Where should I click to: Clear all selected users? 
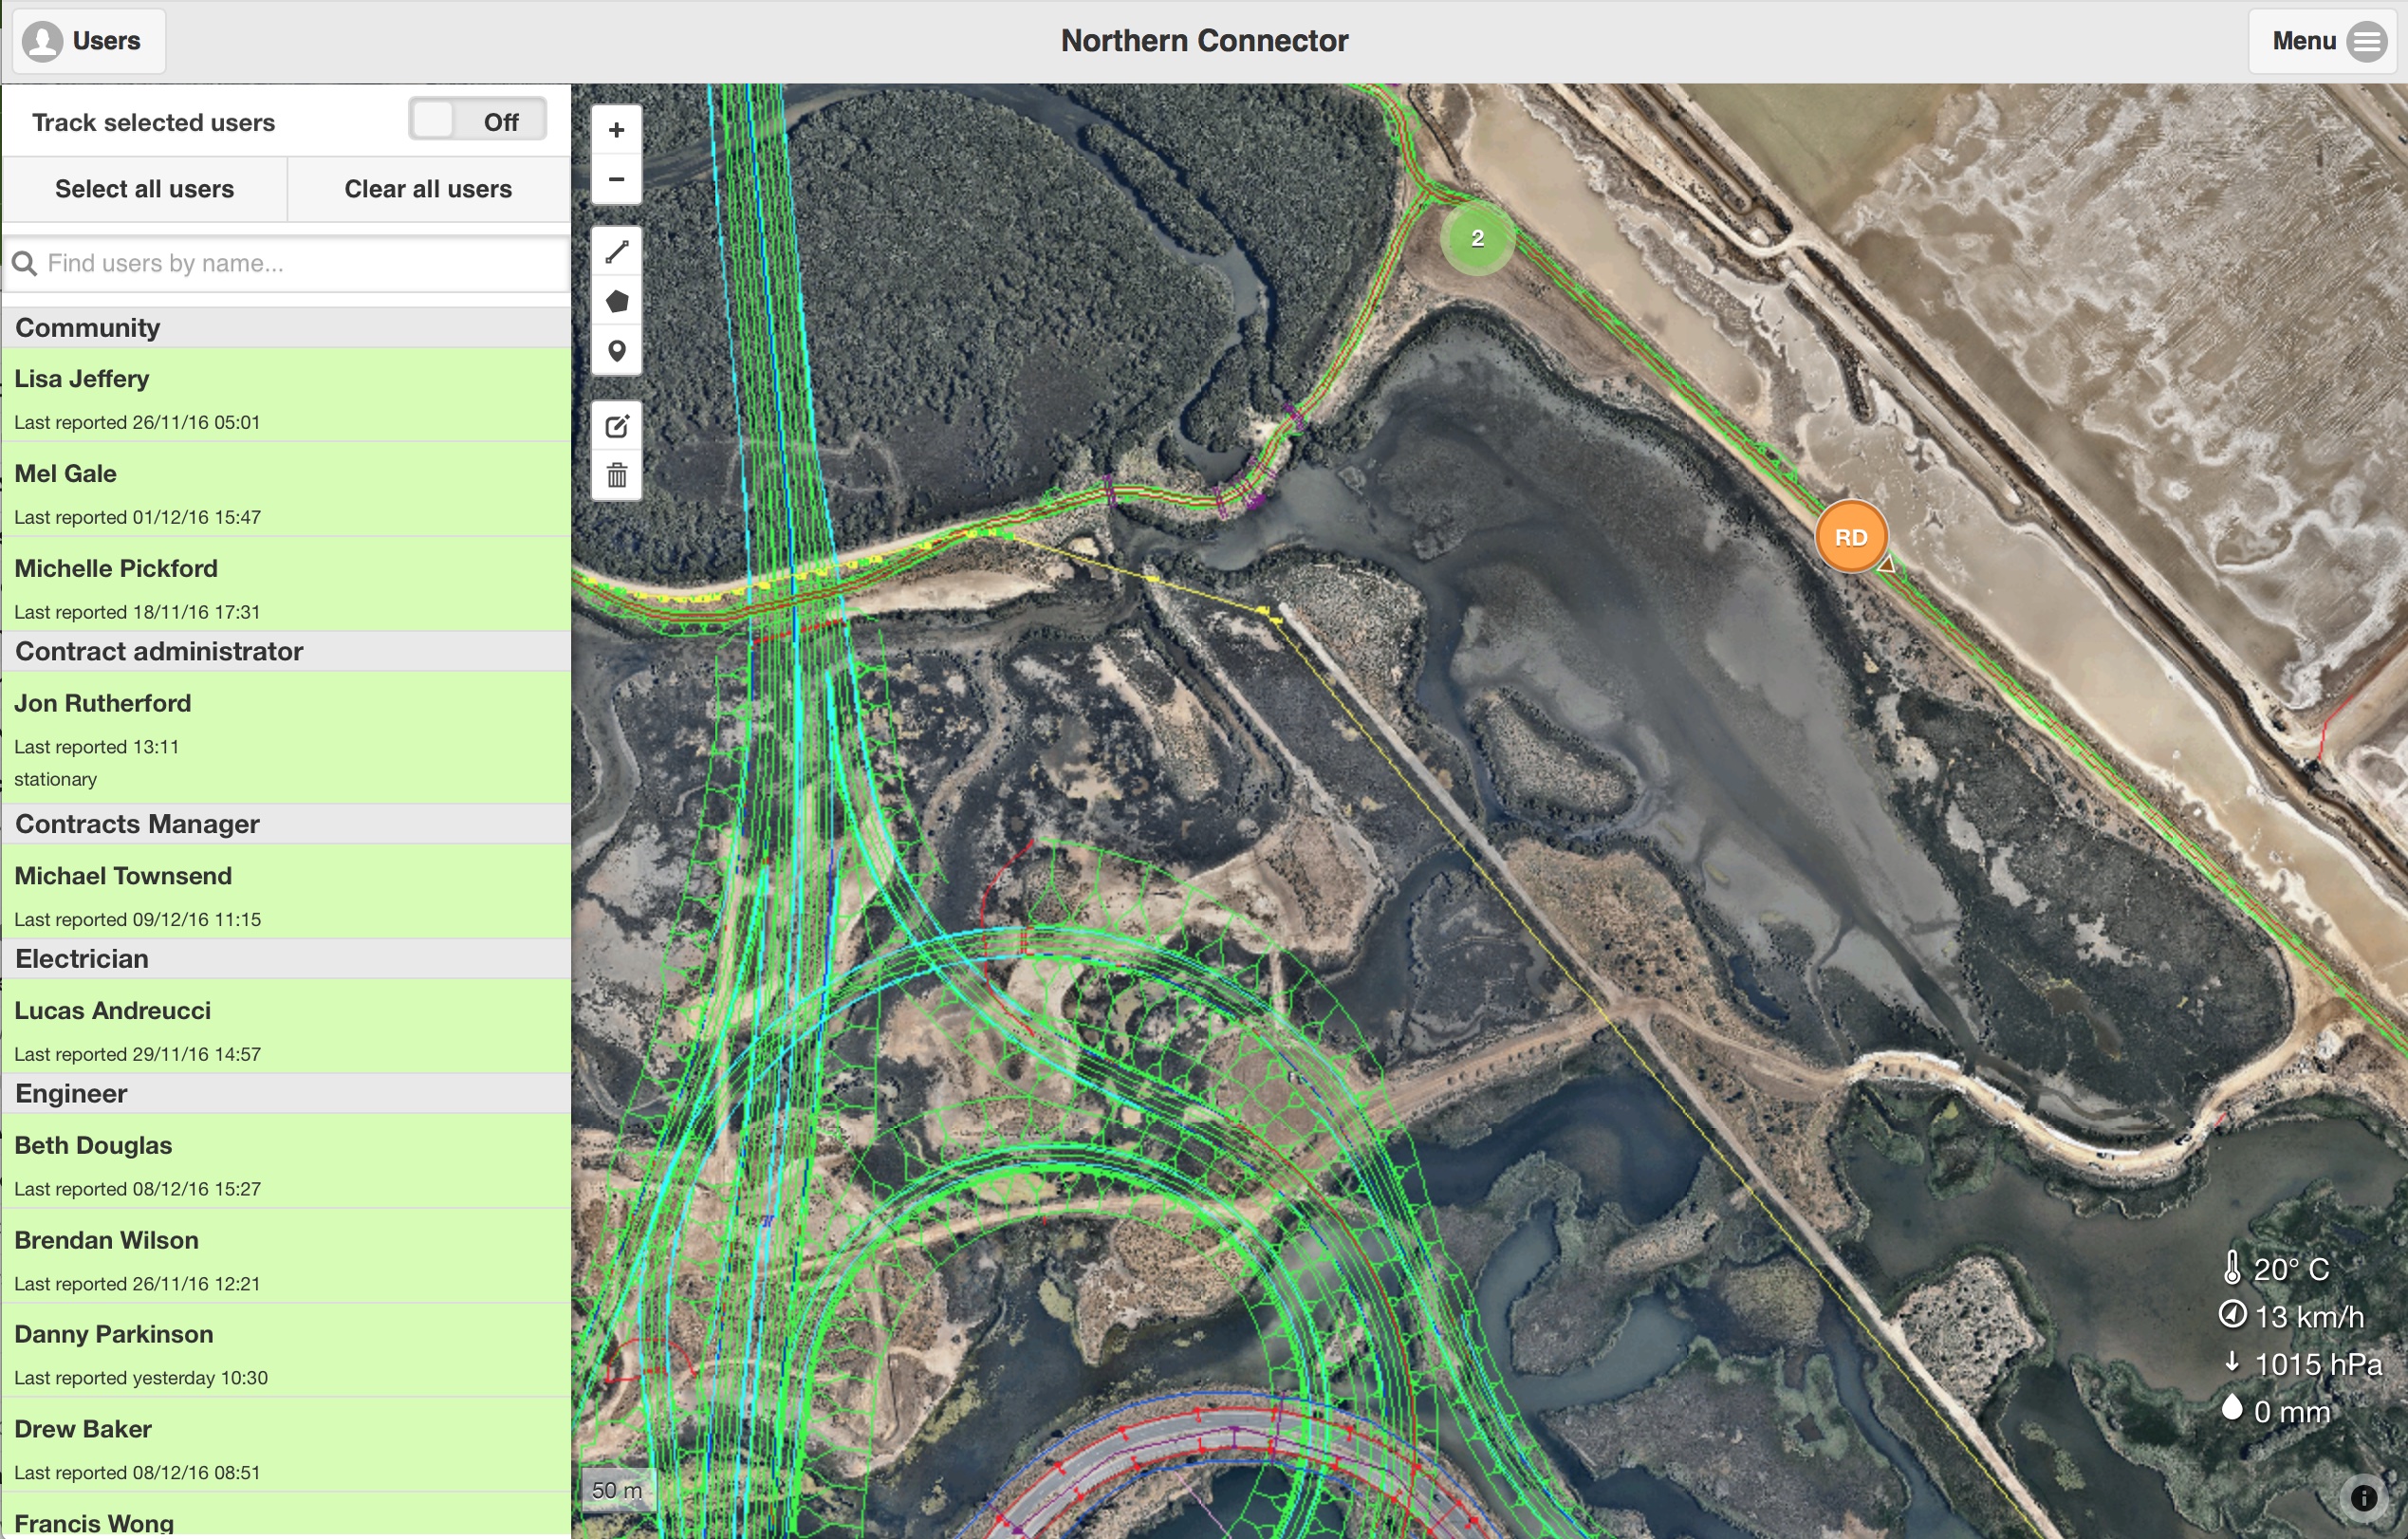coord(428,188)
